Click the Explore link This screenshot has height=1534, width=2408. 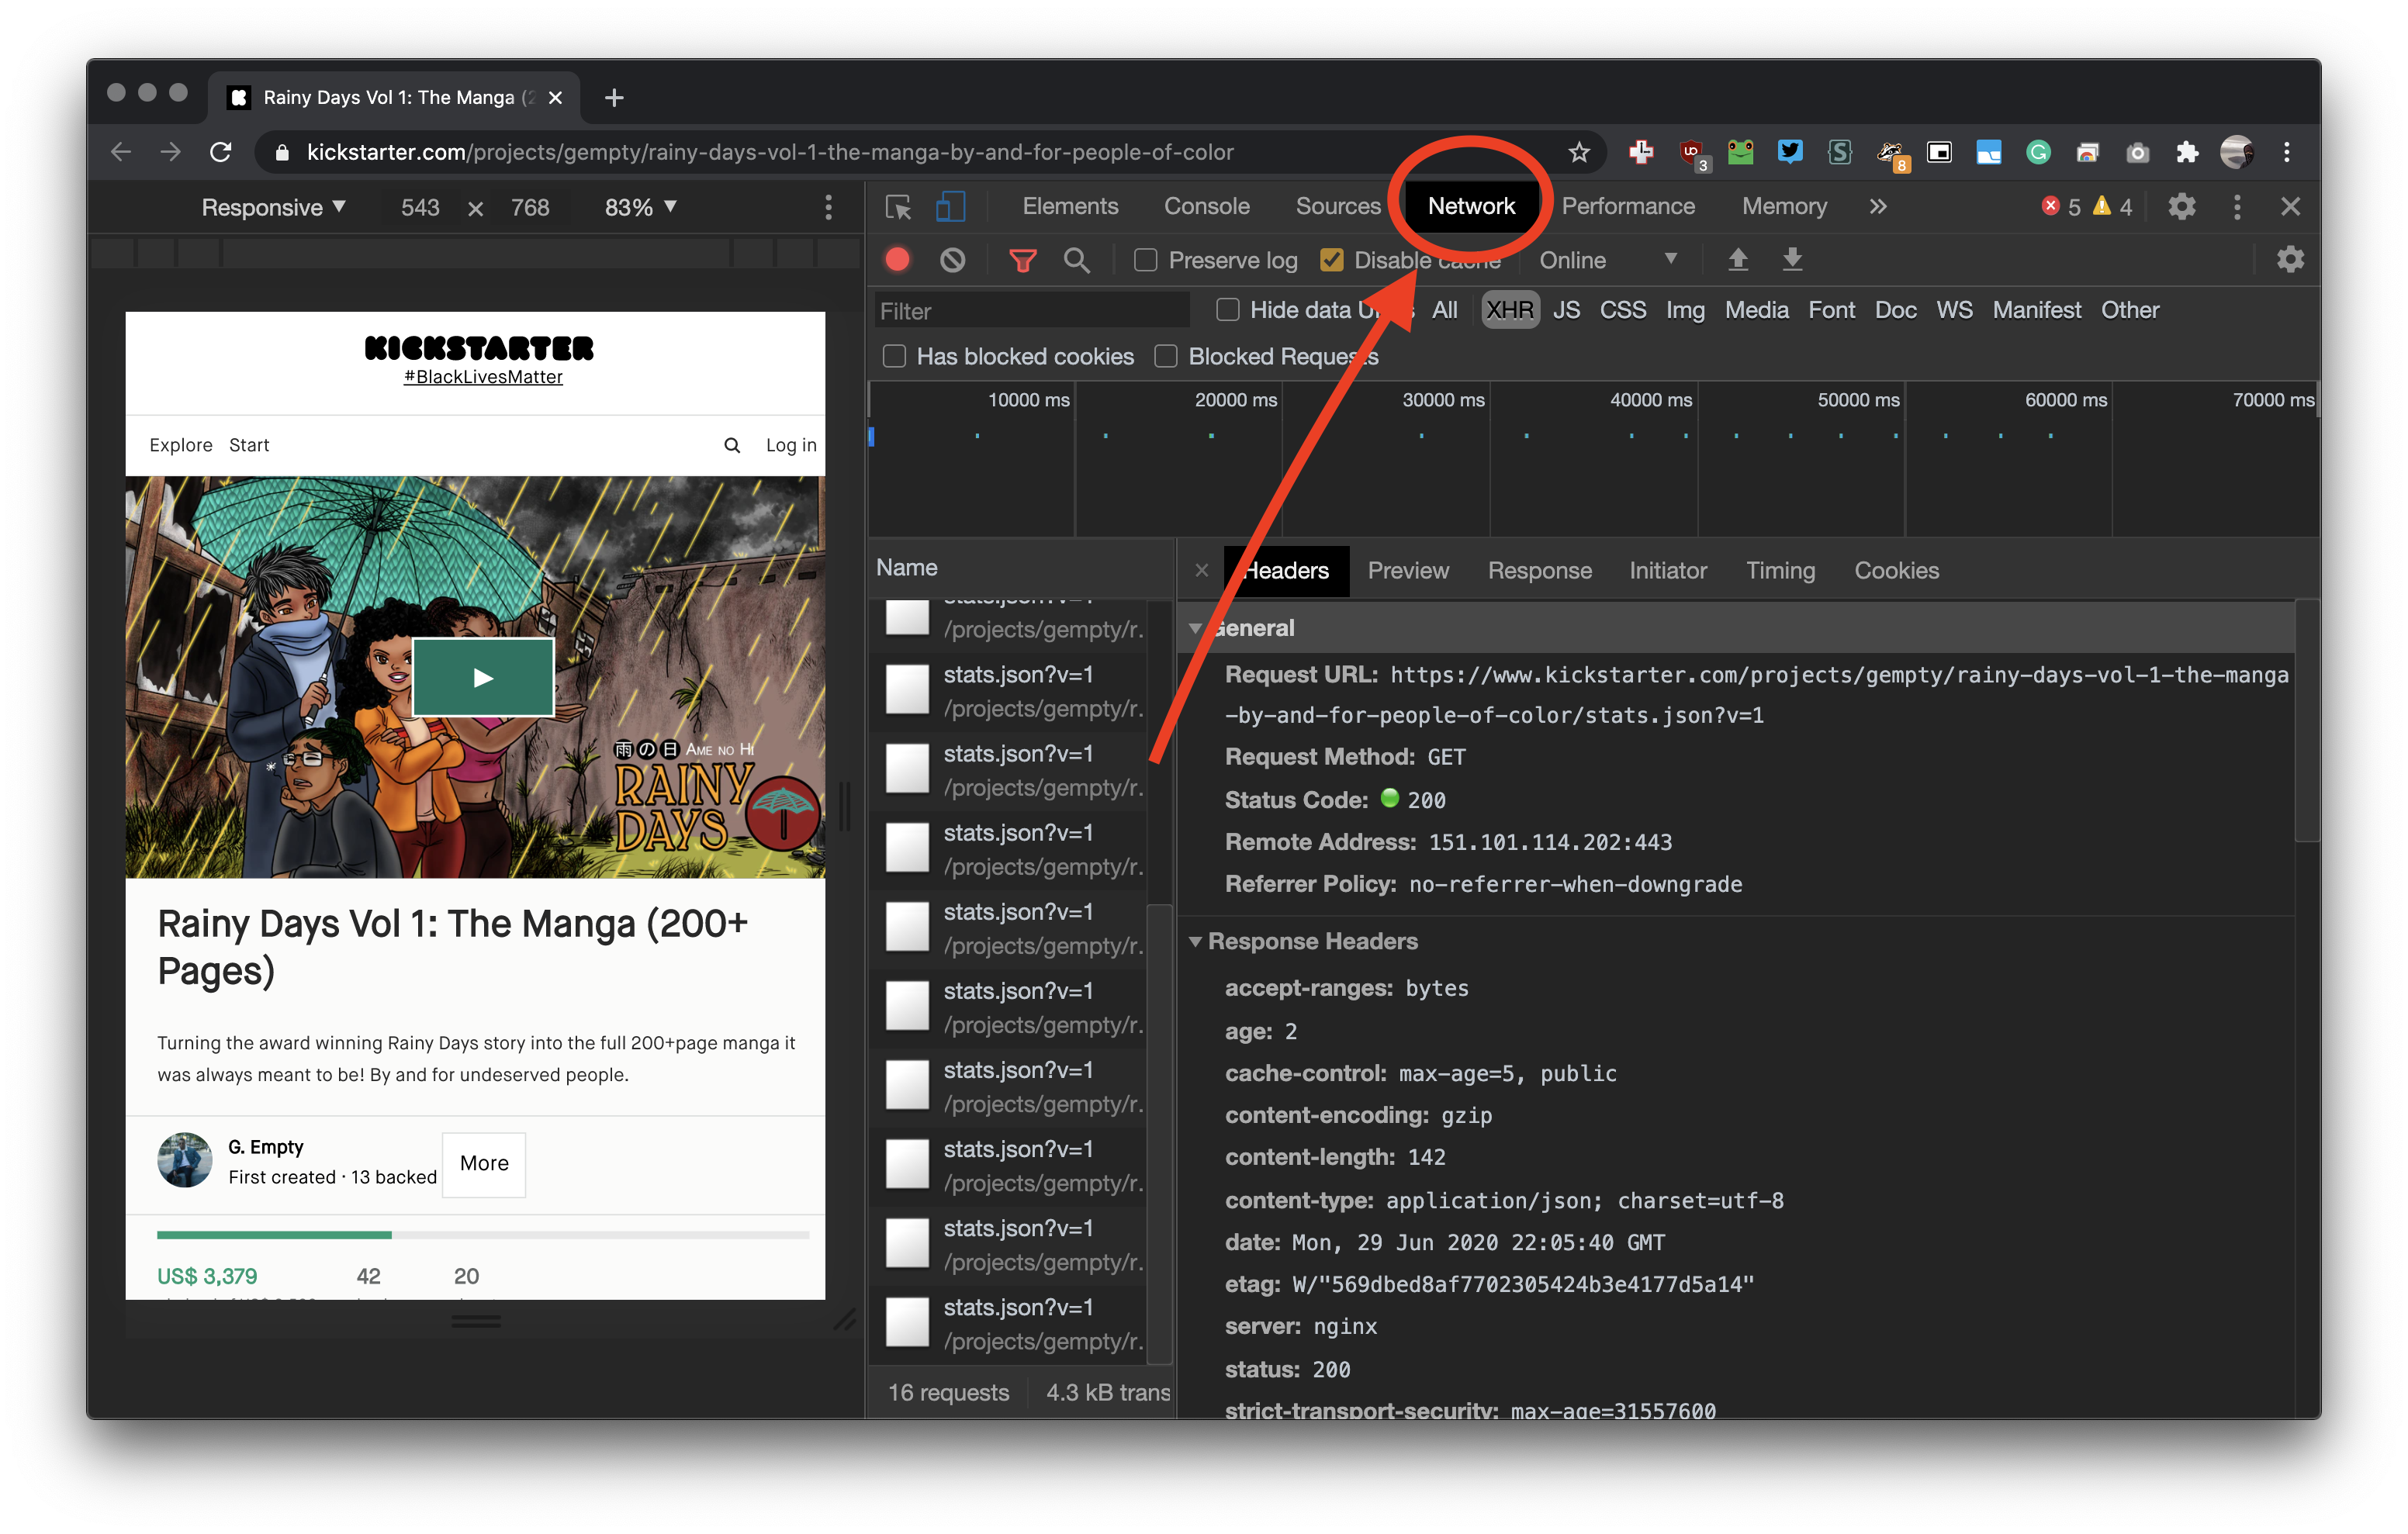click(180, 445)
